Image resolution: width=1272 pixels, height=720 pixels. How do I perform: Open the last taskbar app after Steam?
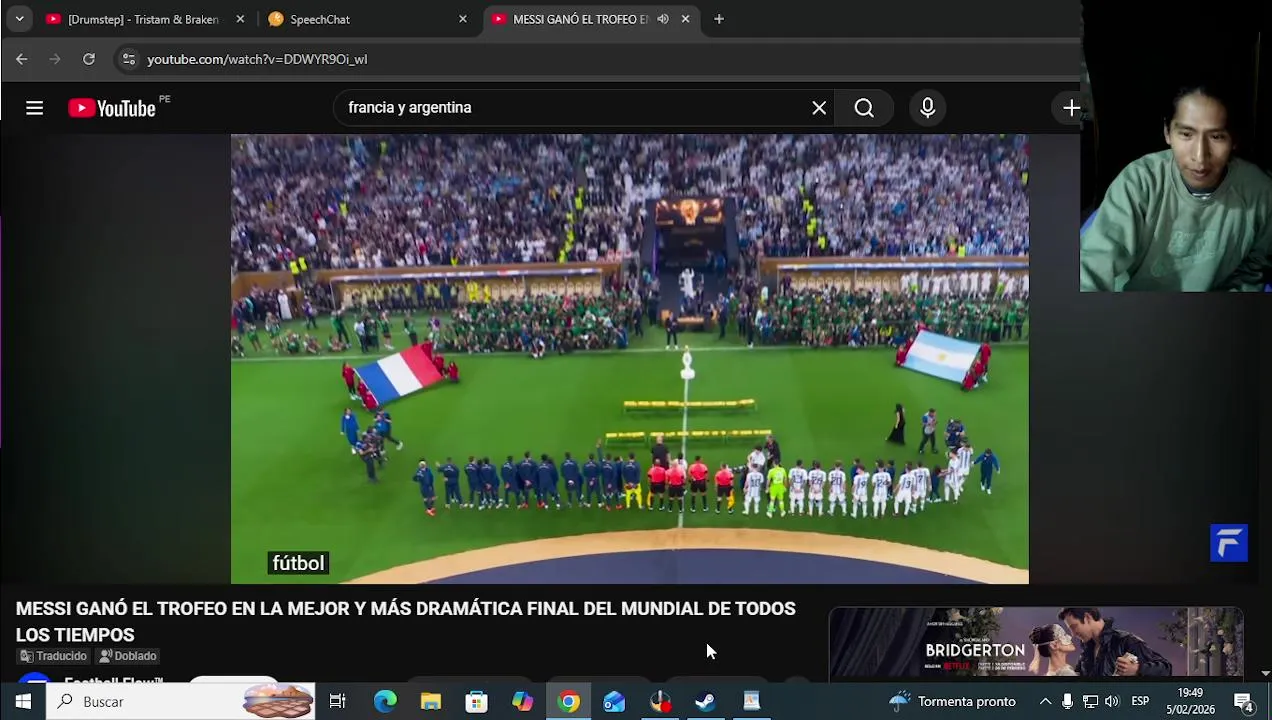(x=751, y=702)
